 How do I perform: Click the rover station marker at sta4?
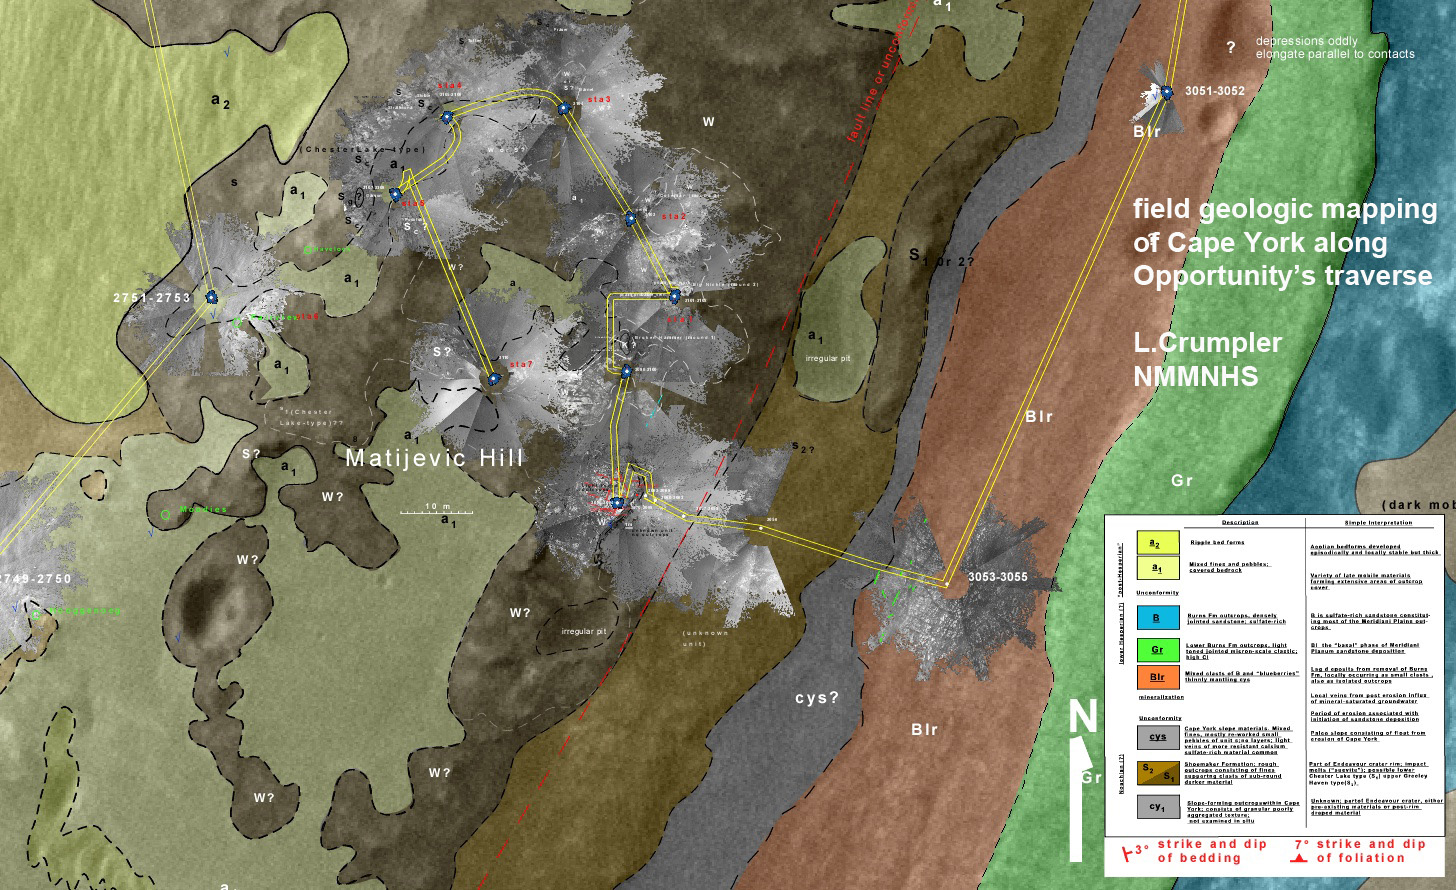tap(447, 118)
